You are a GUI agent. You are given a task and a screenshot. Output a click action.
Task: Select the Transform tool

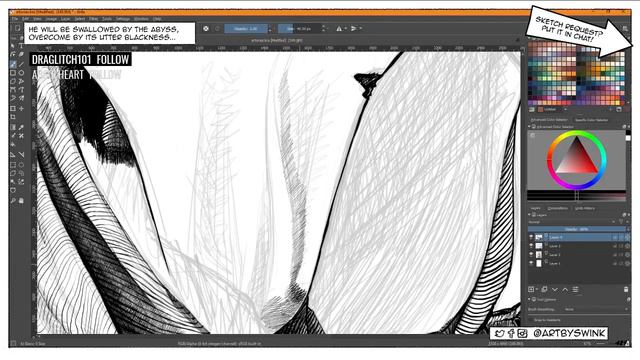[13, 109]
